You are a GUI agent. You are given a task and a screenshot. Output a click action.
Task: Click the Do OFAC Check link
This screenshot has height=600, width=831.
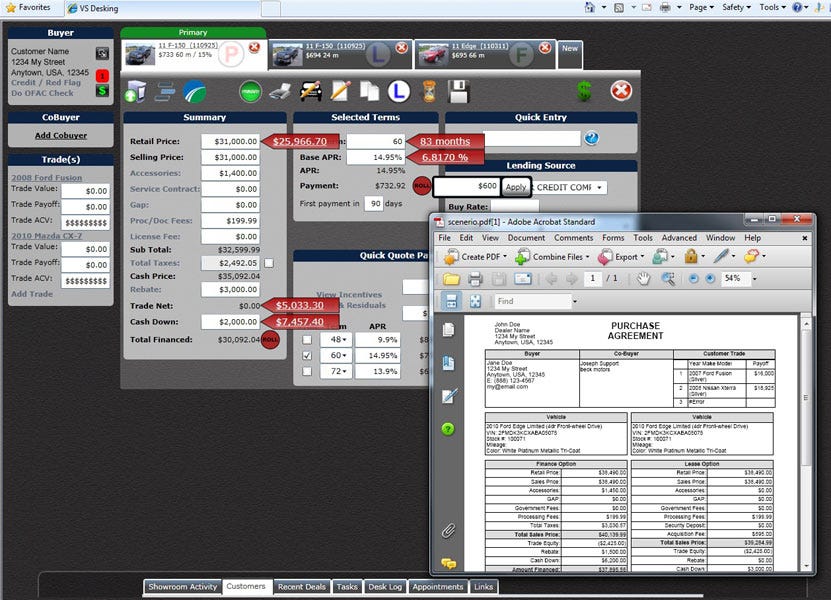click(x=42, y=93)
